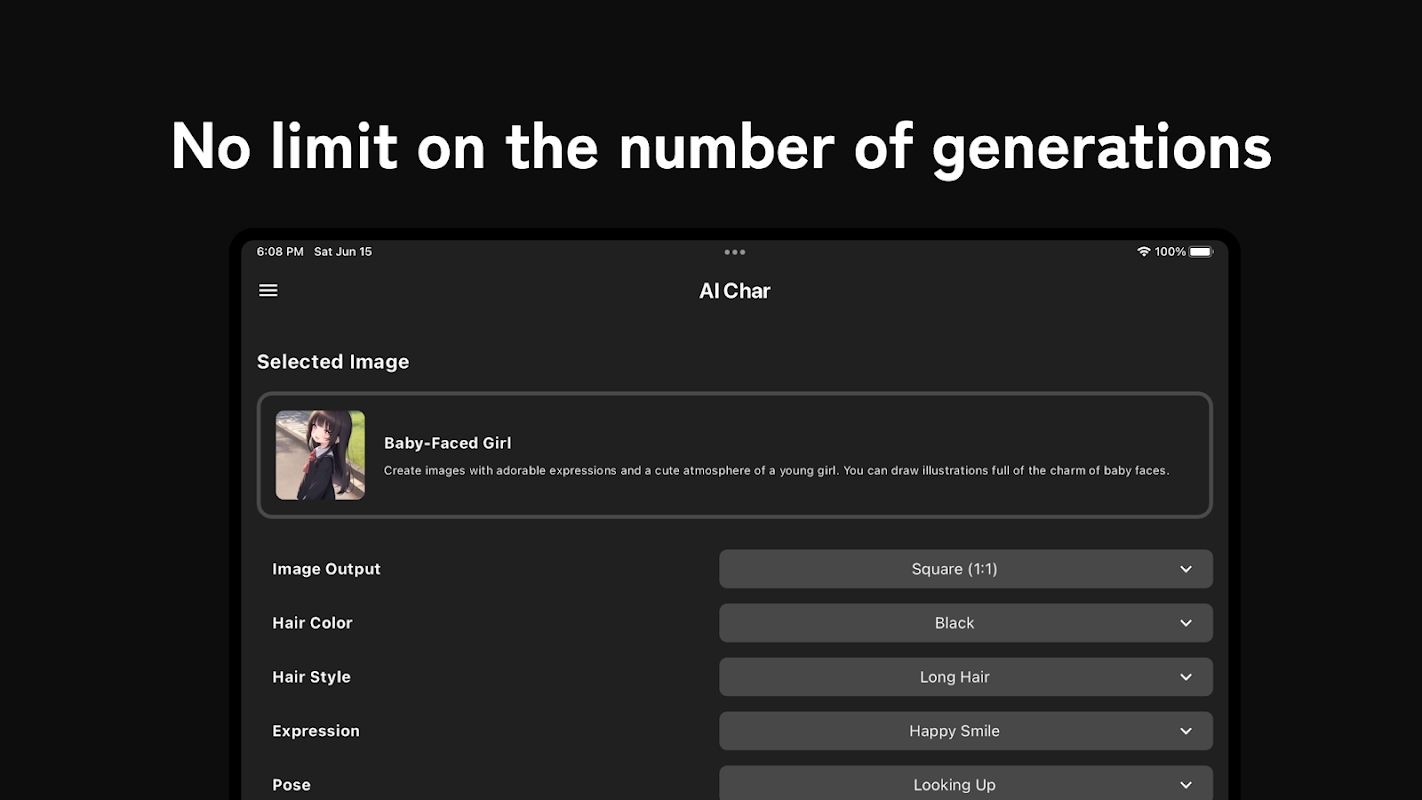Screen dimensions: 1422x800
Task: Open the Happy Smile expression dropdown
Action: (953, 731)
